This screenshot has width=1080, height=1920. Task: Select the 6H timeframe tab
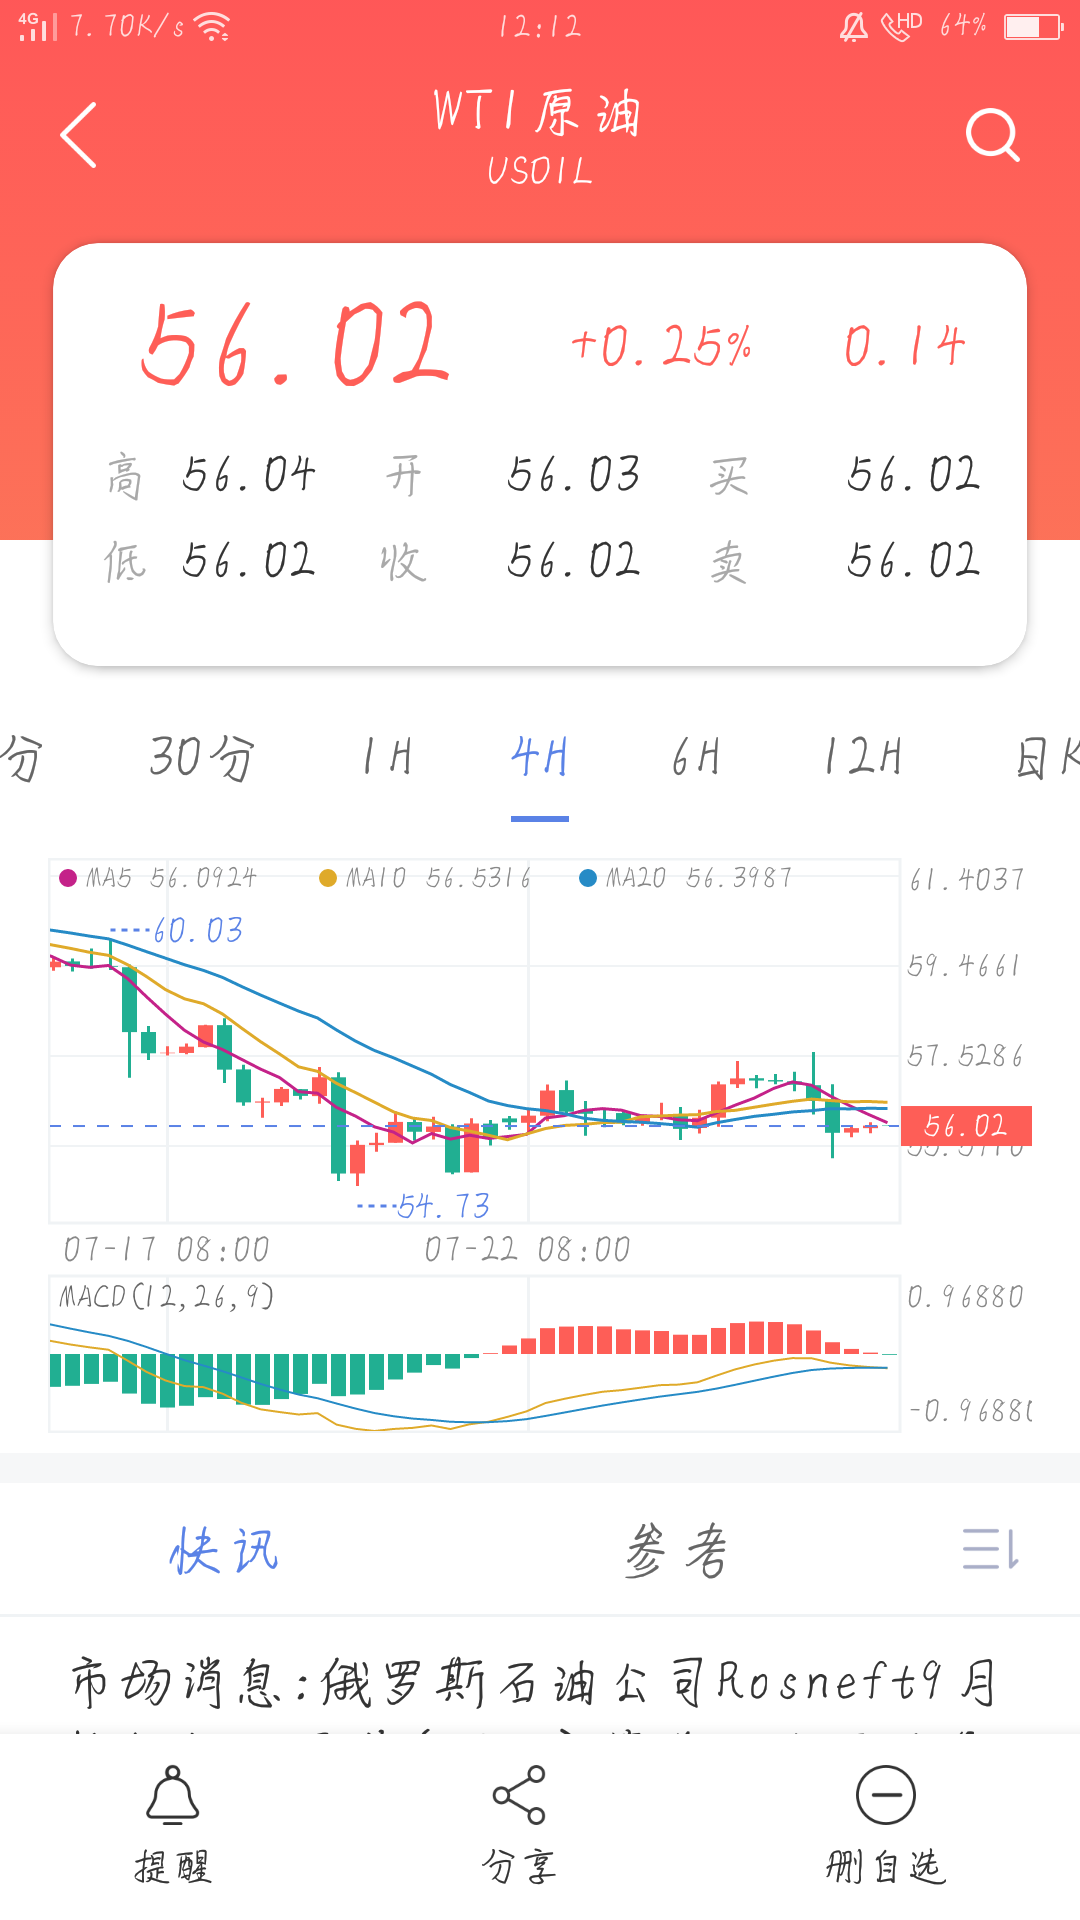(x=696, y=757)
